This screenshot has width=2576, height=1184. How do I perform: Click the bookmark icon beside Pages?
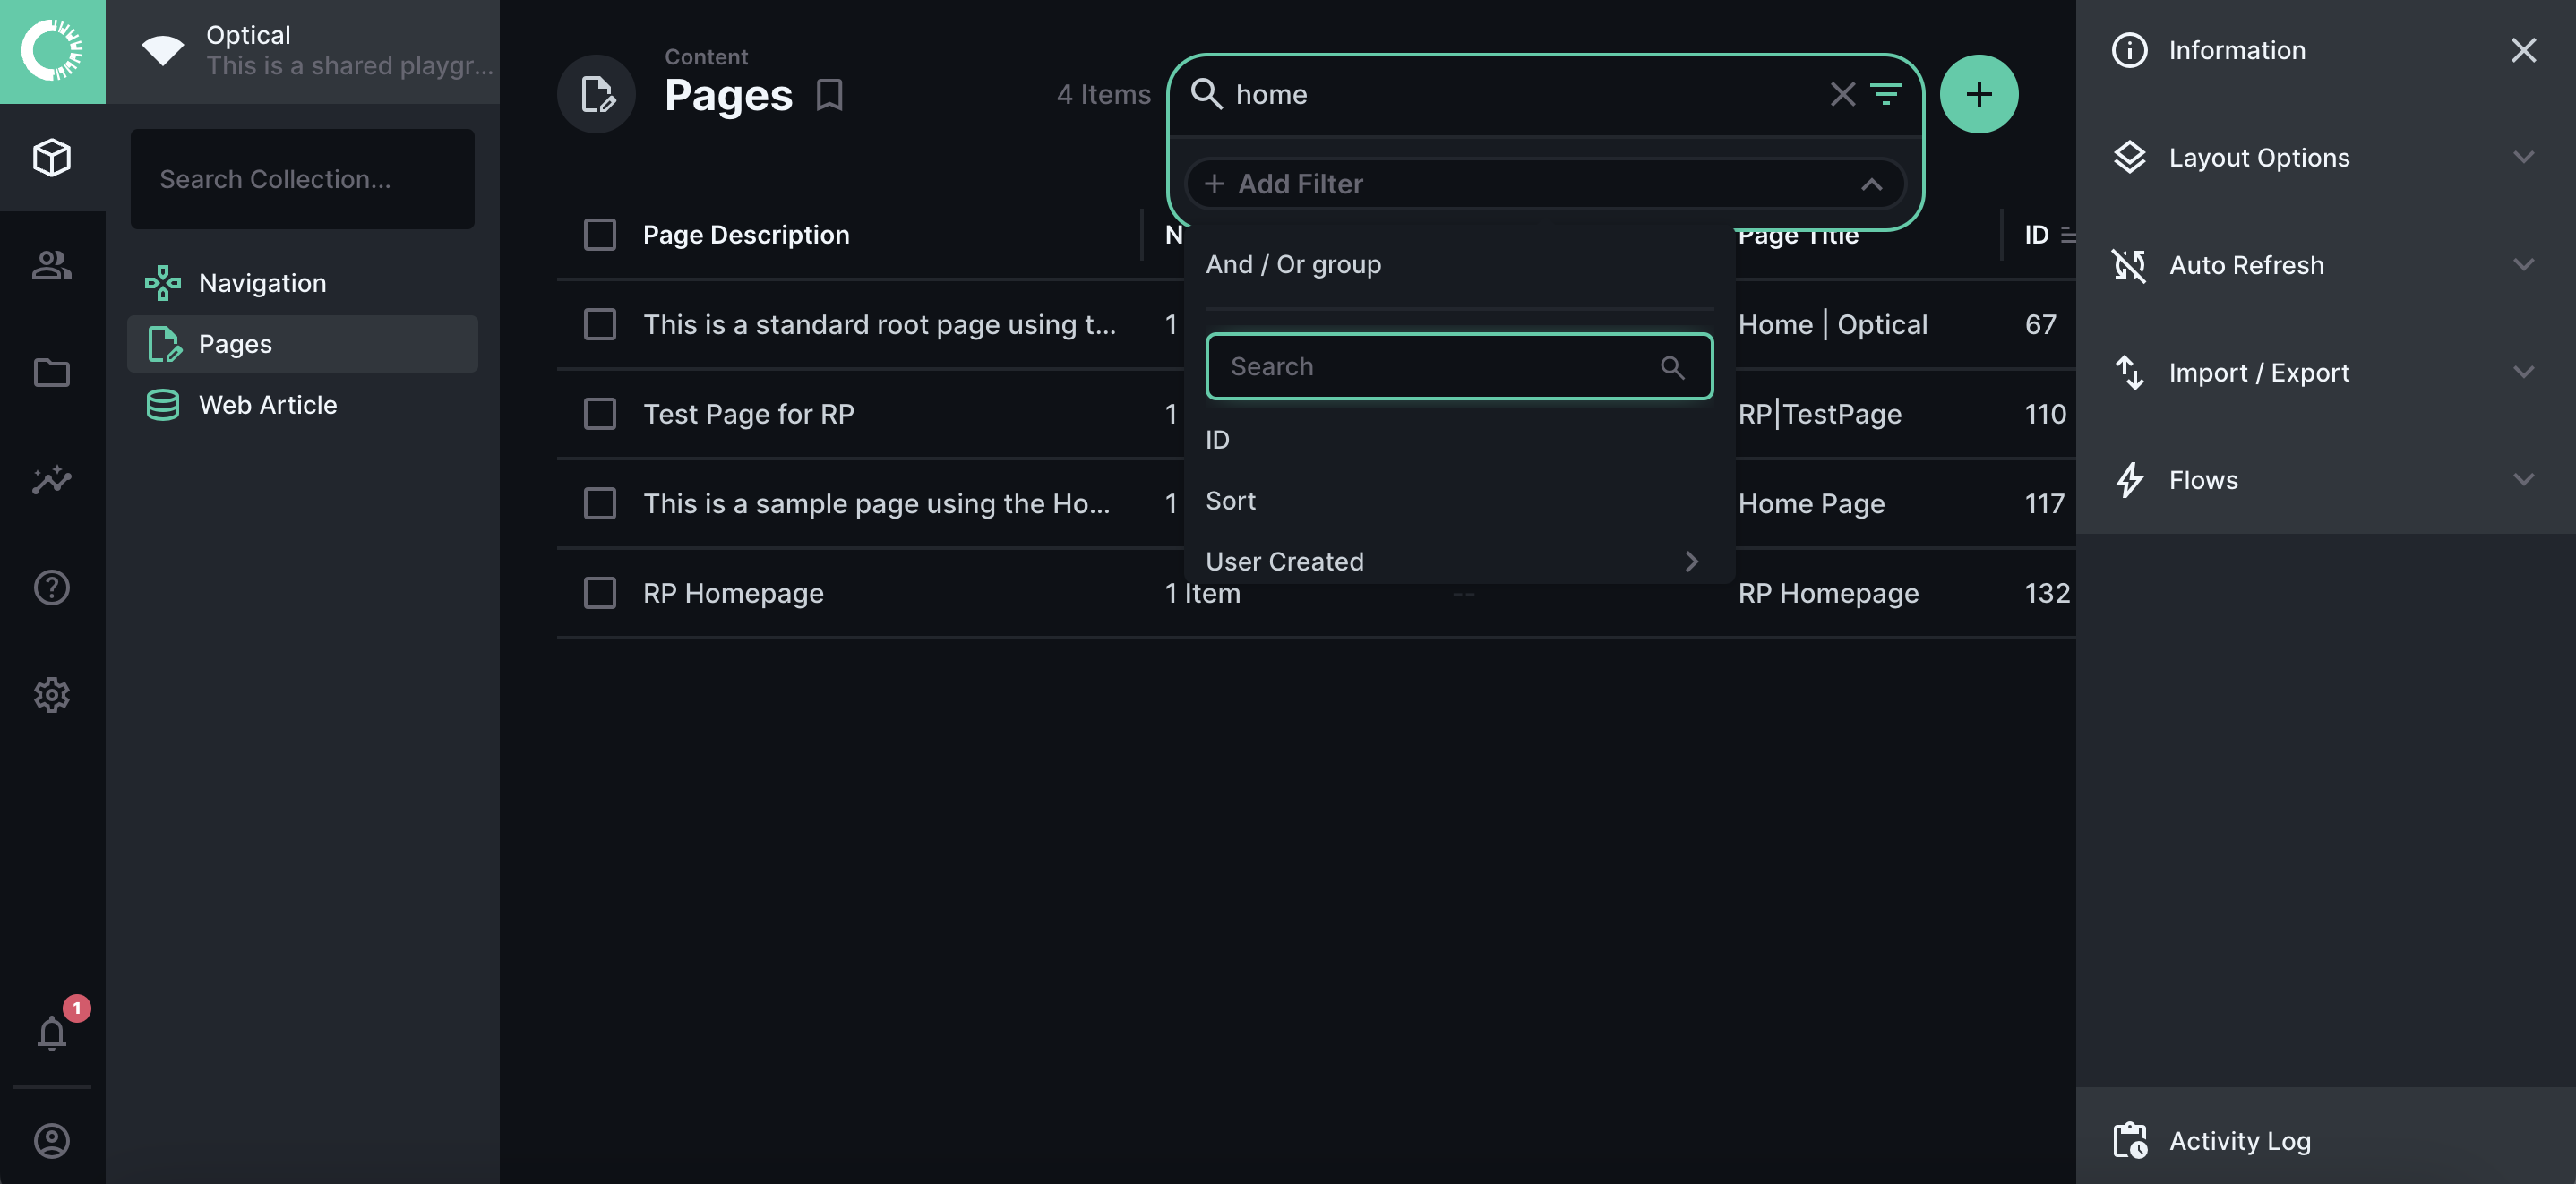[x=829, y=95]
